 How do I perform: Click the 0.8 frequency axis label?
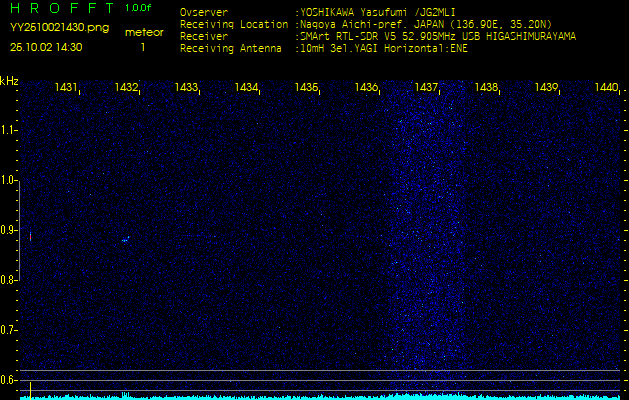pos(7,280)
